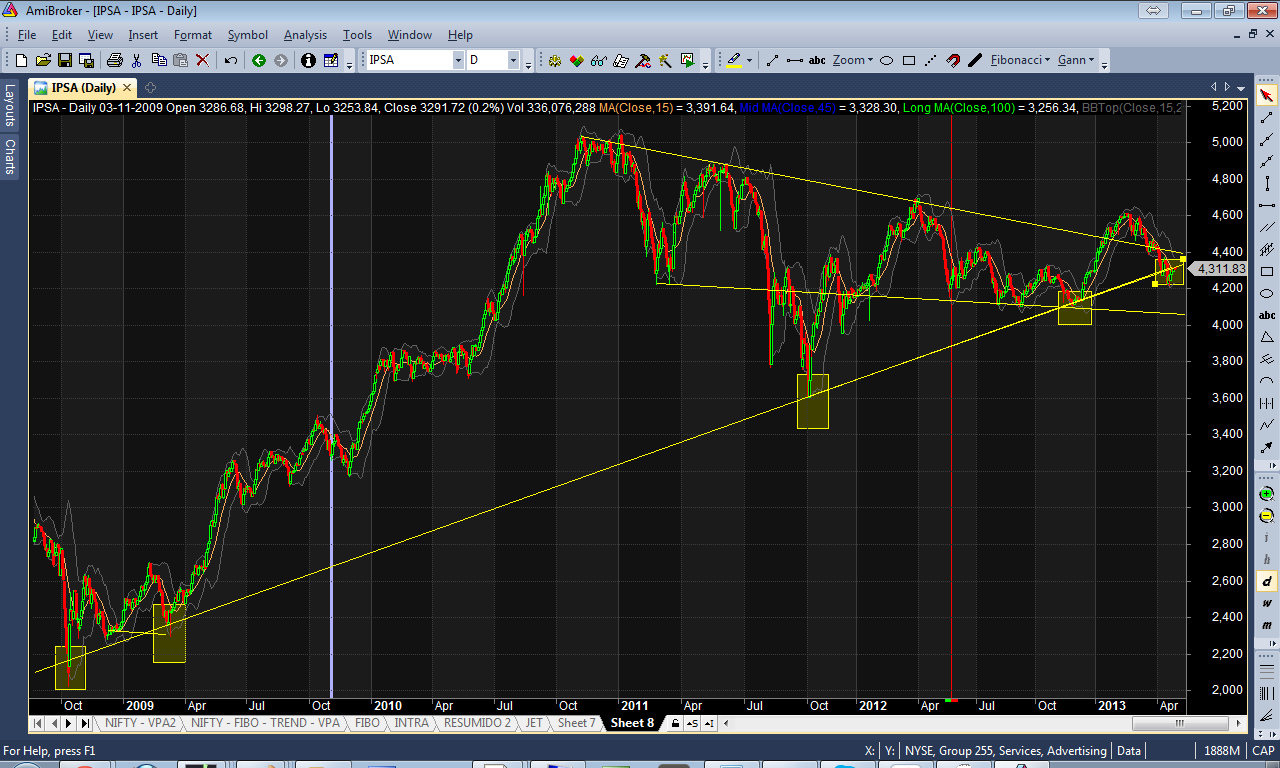This screenshot has height=768, width=1280.
Task: Switch to the RESUMIDO 2 sheet tab
Action: click(x=477, y=722)
